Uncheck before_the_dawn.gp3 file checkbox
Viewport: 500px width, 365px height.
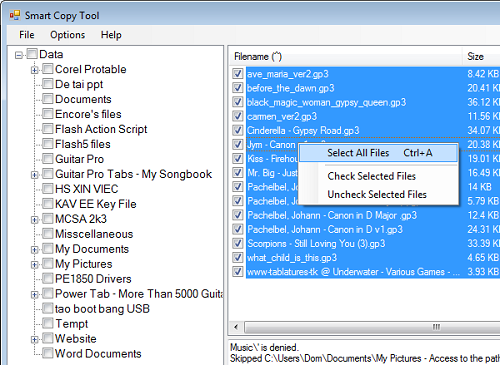[238, 88]
